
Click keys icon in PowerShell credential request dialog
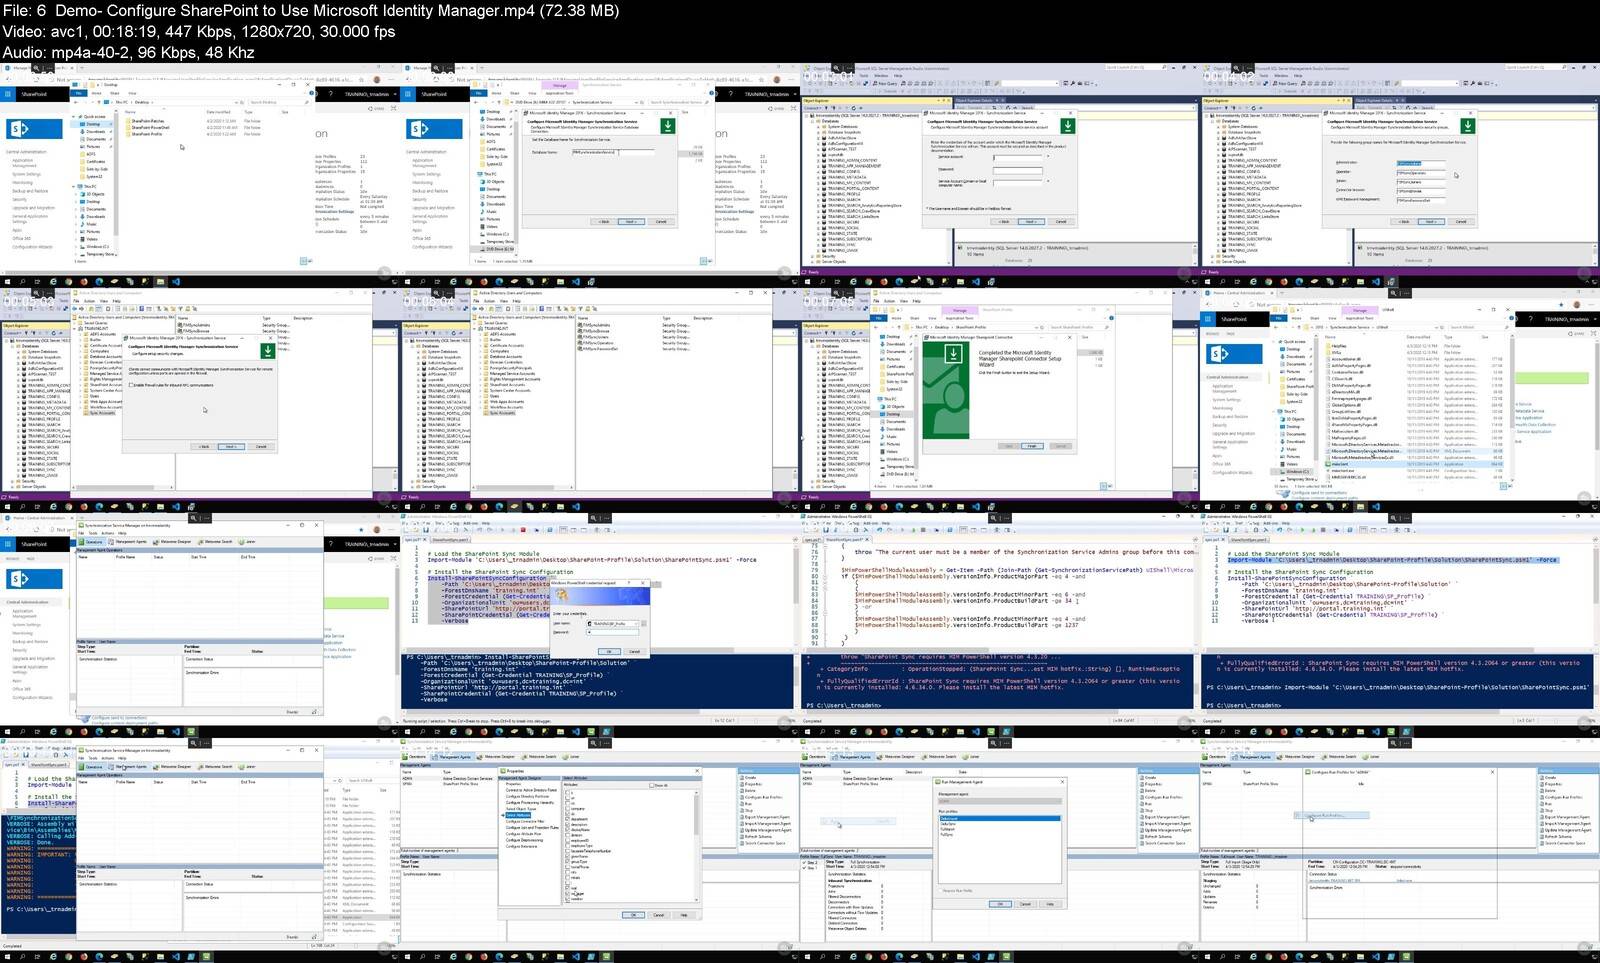point(561,596)
